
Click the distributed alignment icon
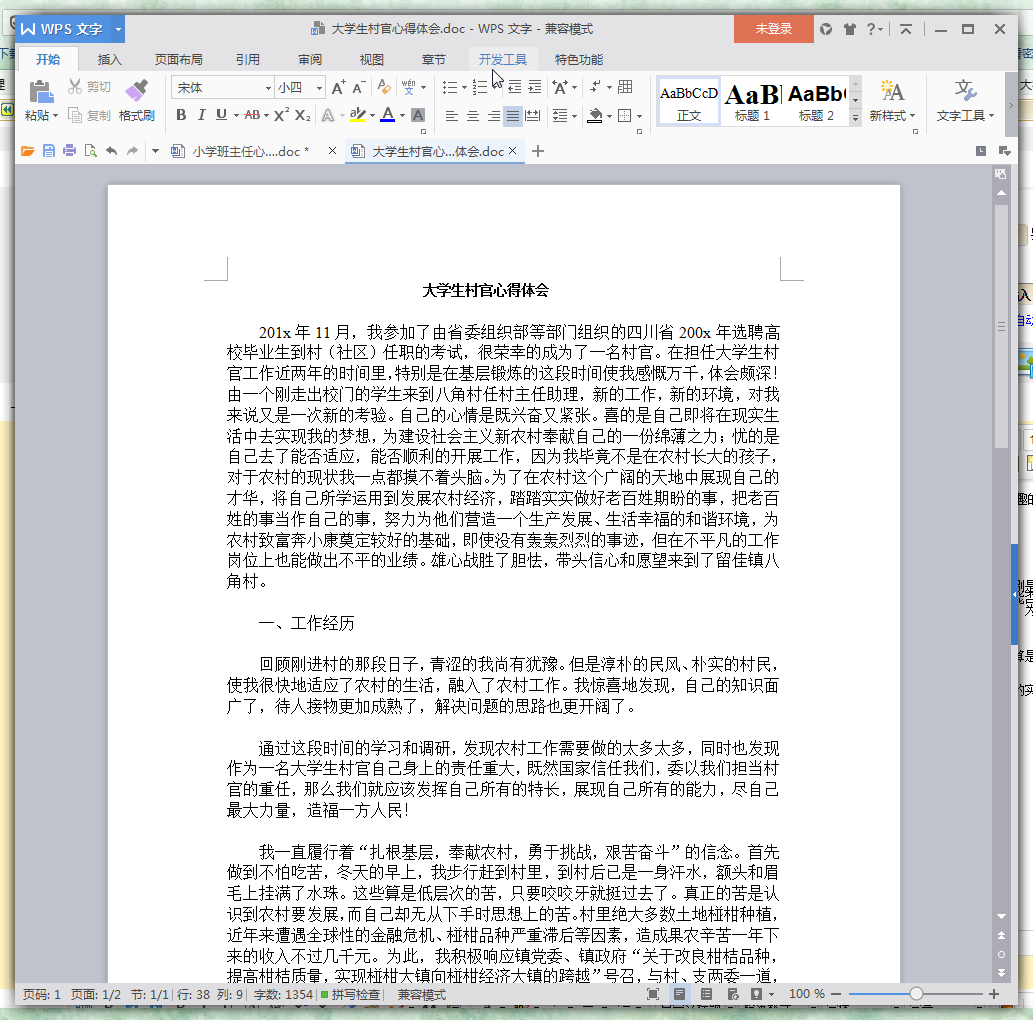[x=533, y=116]
